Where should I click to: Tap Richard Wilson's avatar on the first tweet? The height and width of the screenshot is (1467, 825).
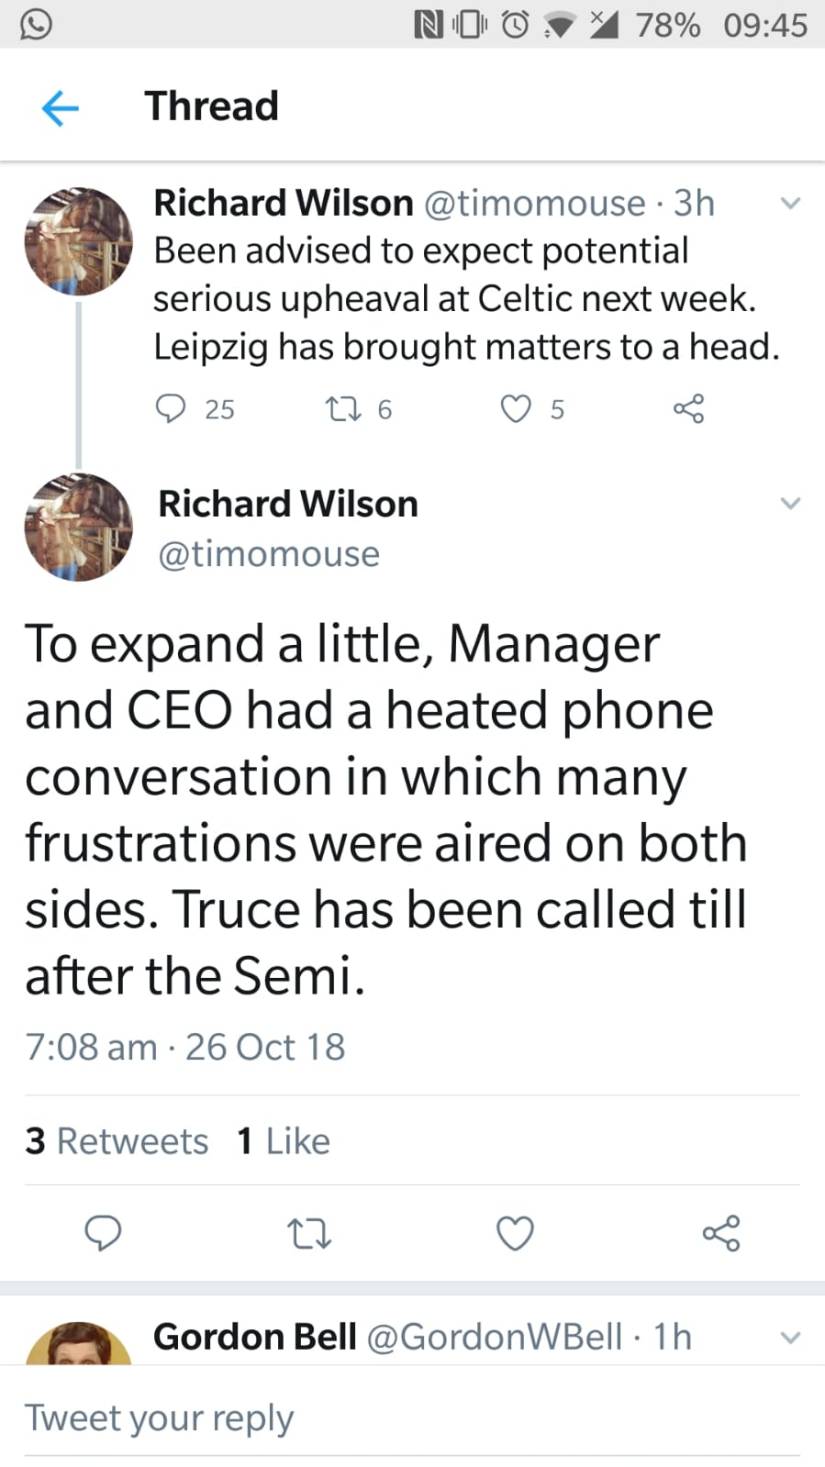[78, 241]
